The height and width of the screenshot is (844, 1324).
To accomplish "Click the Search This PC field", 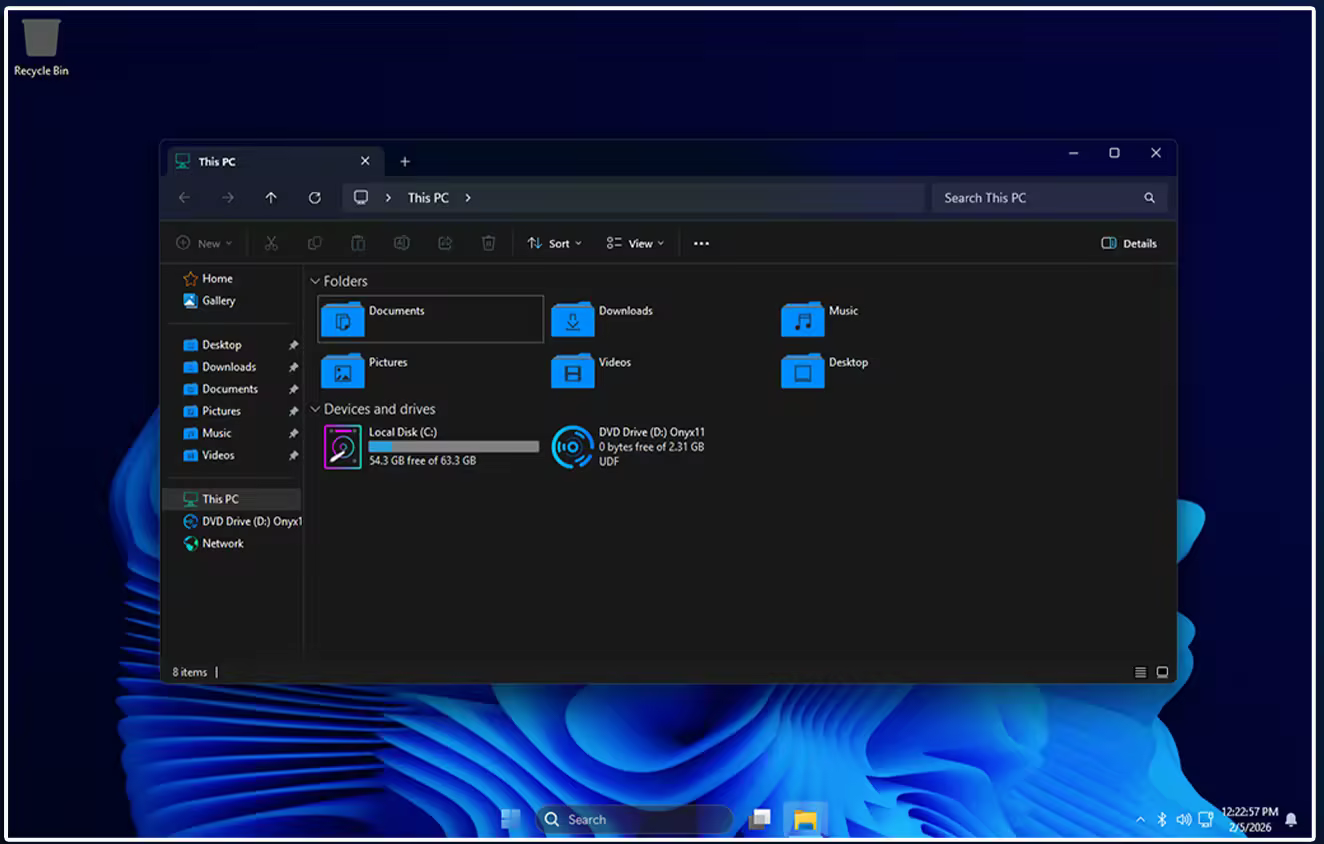I will (x=1035, y=198).
